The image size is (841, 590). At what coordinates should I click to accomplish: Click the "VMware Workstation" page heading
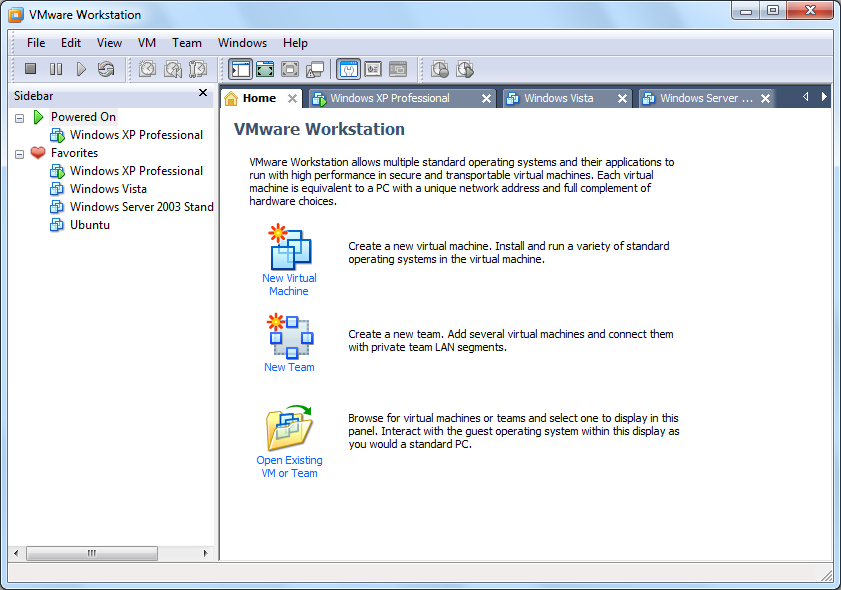click(319, 129)
